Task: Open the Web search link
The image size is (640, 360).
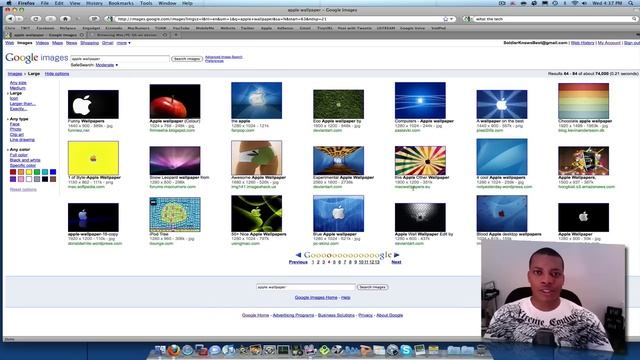Action: 9,43
